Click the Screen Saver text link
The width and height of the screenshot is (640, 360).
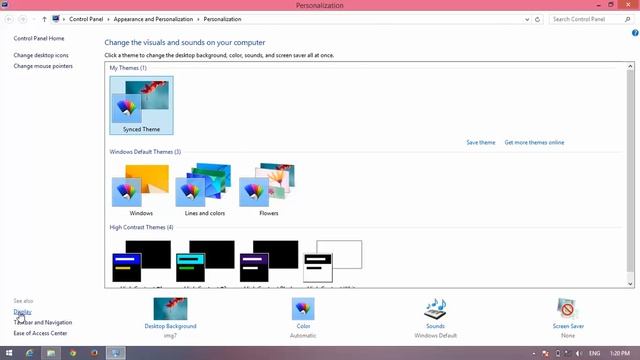pyautogui.click(x=568, y=326)
